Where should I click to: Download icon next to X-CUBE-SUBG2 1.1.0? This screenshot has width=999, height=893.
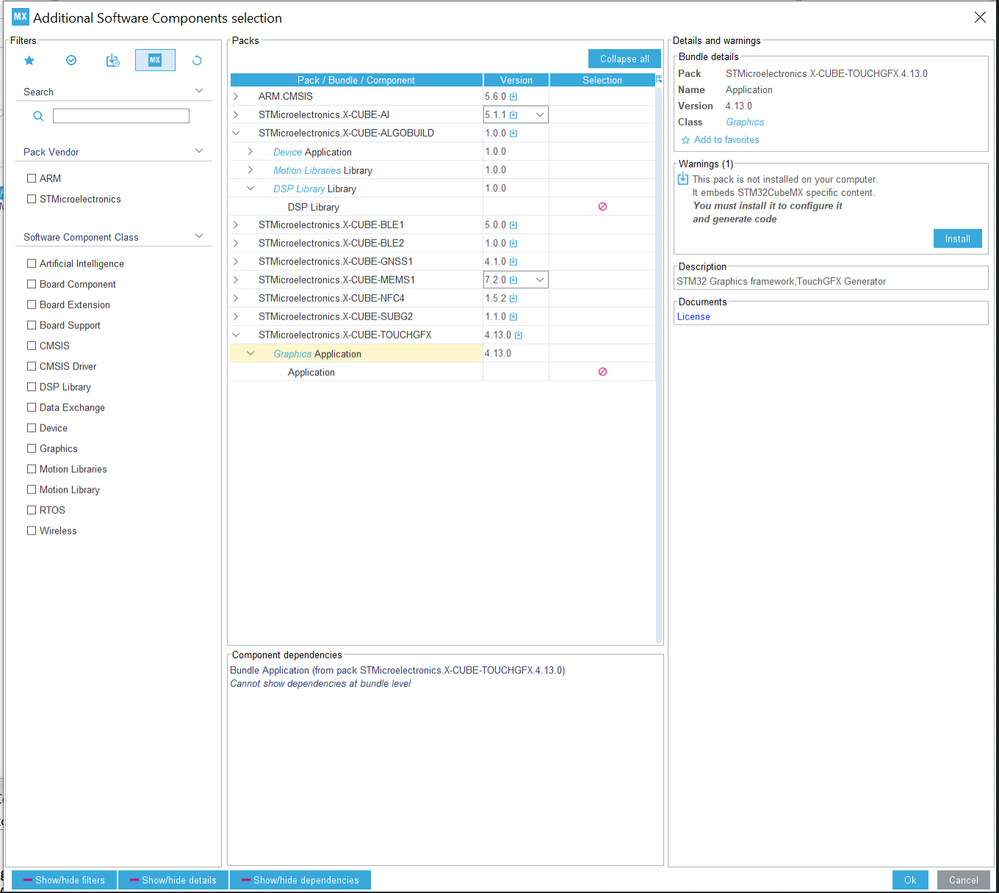pyautogui.click(x=514, y=317)
